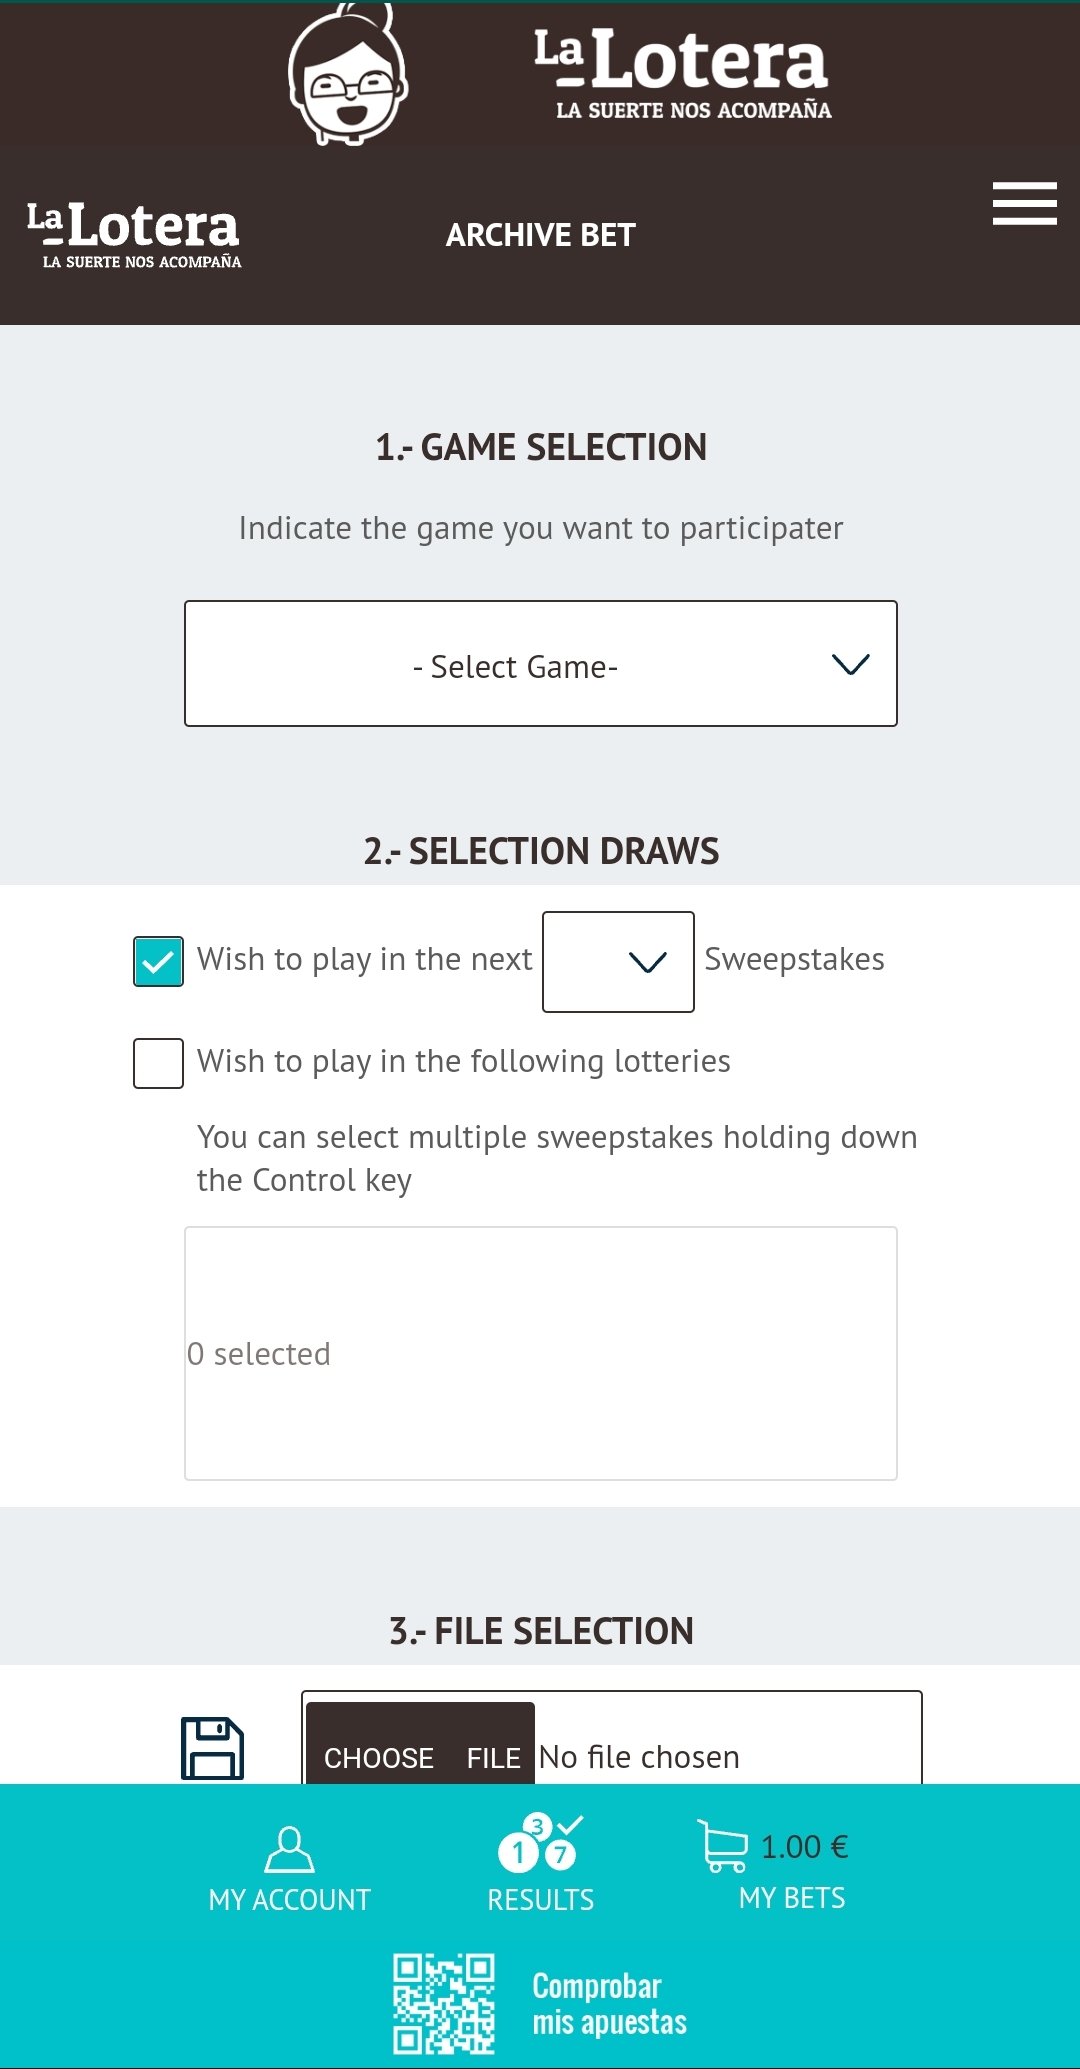The height and width of the screenshot is (2069, 1080).
Task: Click the '0 selected' lotteries list box
Action: coord(541,1353)
